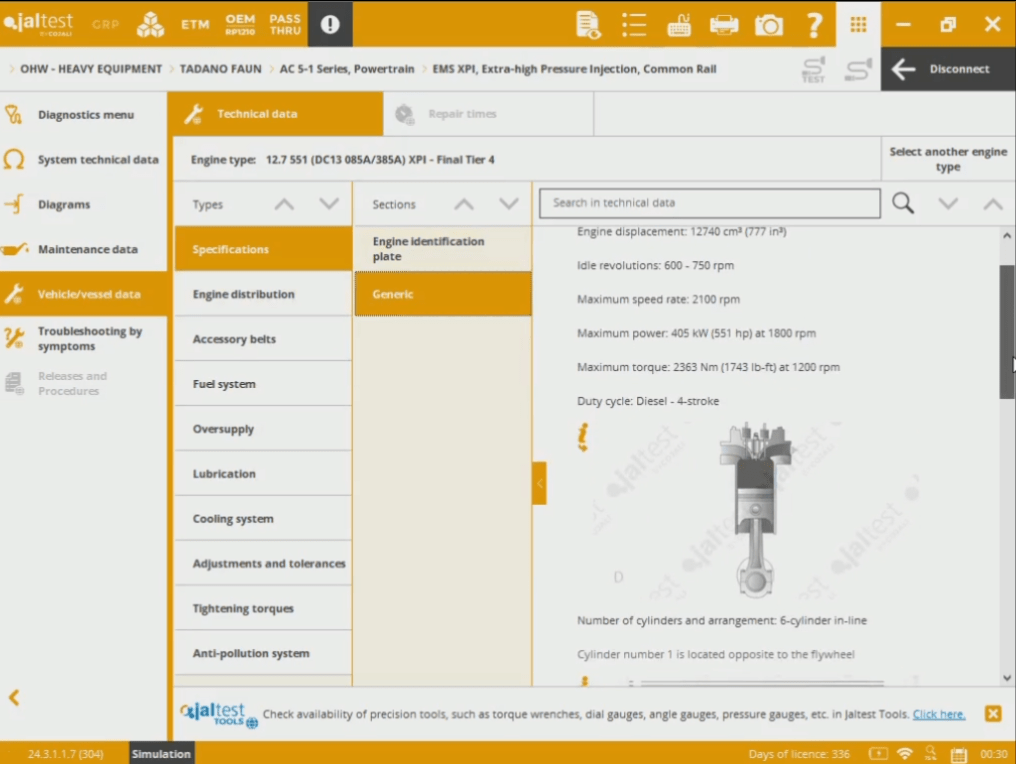1016x764 pixels.
Task: Close the Jaltest Tools banner
Action: [993, 713]
